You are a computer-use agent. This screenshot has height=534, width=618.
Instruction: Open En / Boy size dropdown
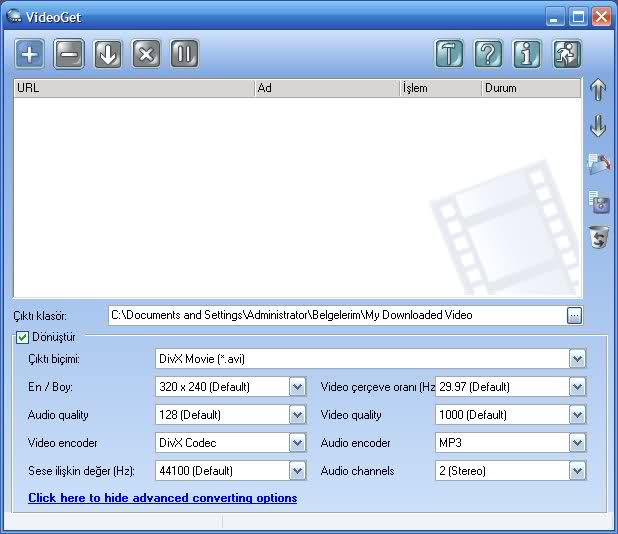[298, 387]
